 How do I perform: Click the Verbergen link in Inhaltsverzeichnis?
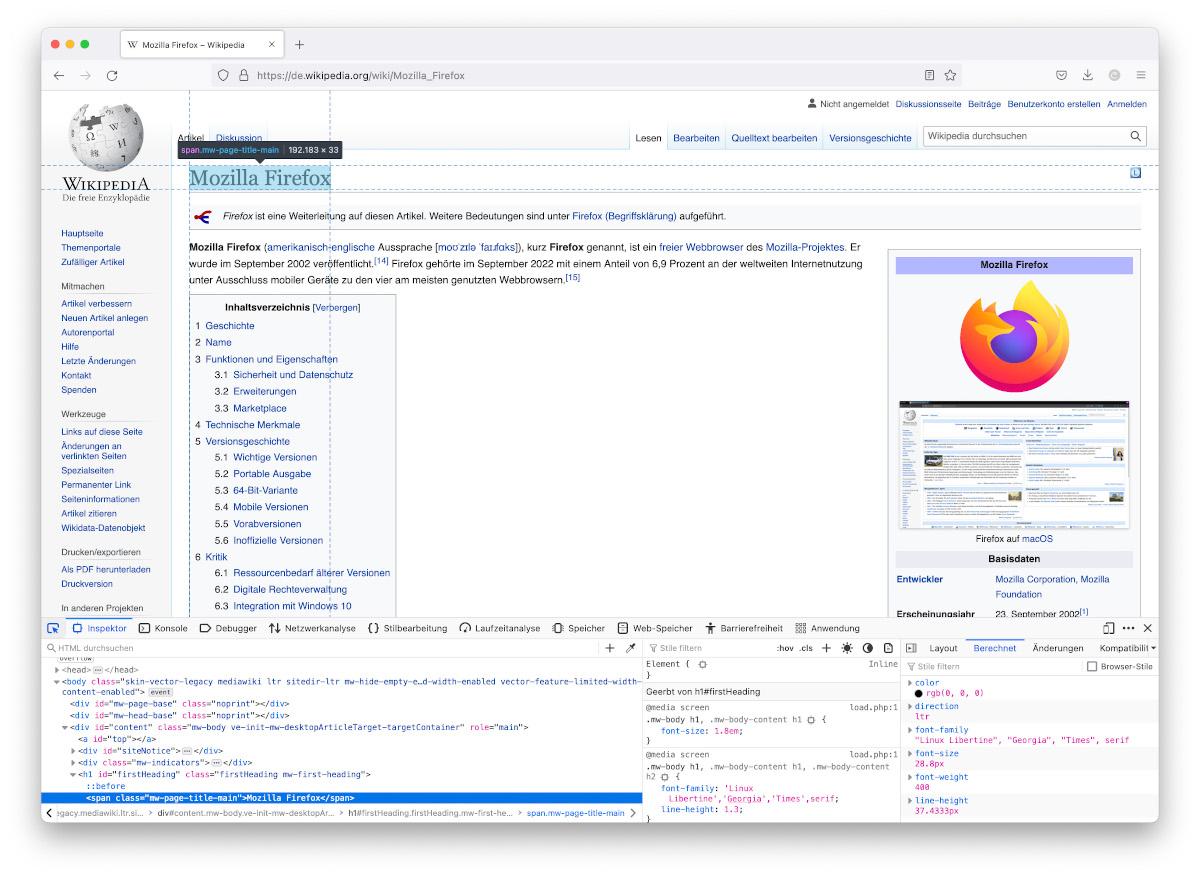click(x=336, y=308)
